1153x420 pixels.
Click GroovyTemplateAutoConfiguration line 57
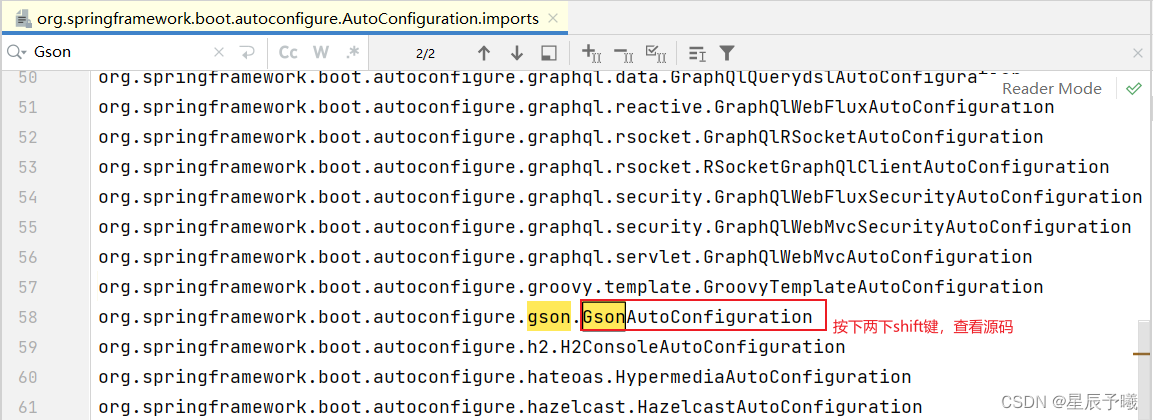coord(873,286)
